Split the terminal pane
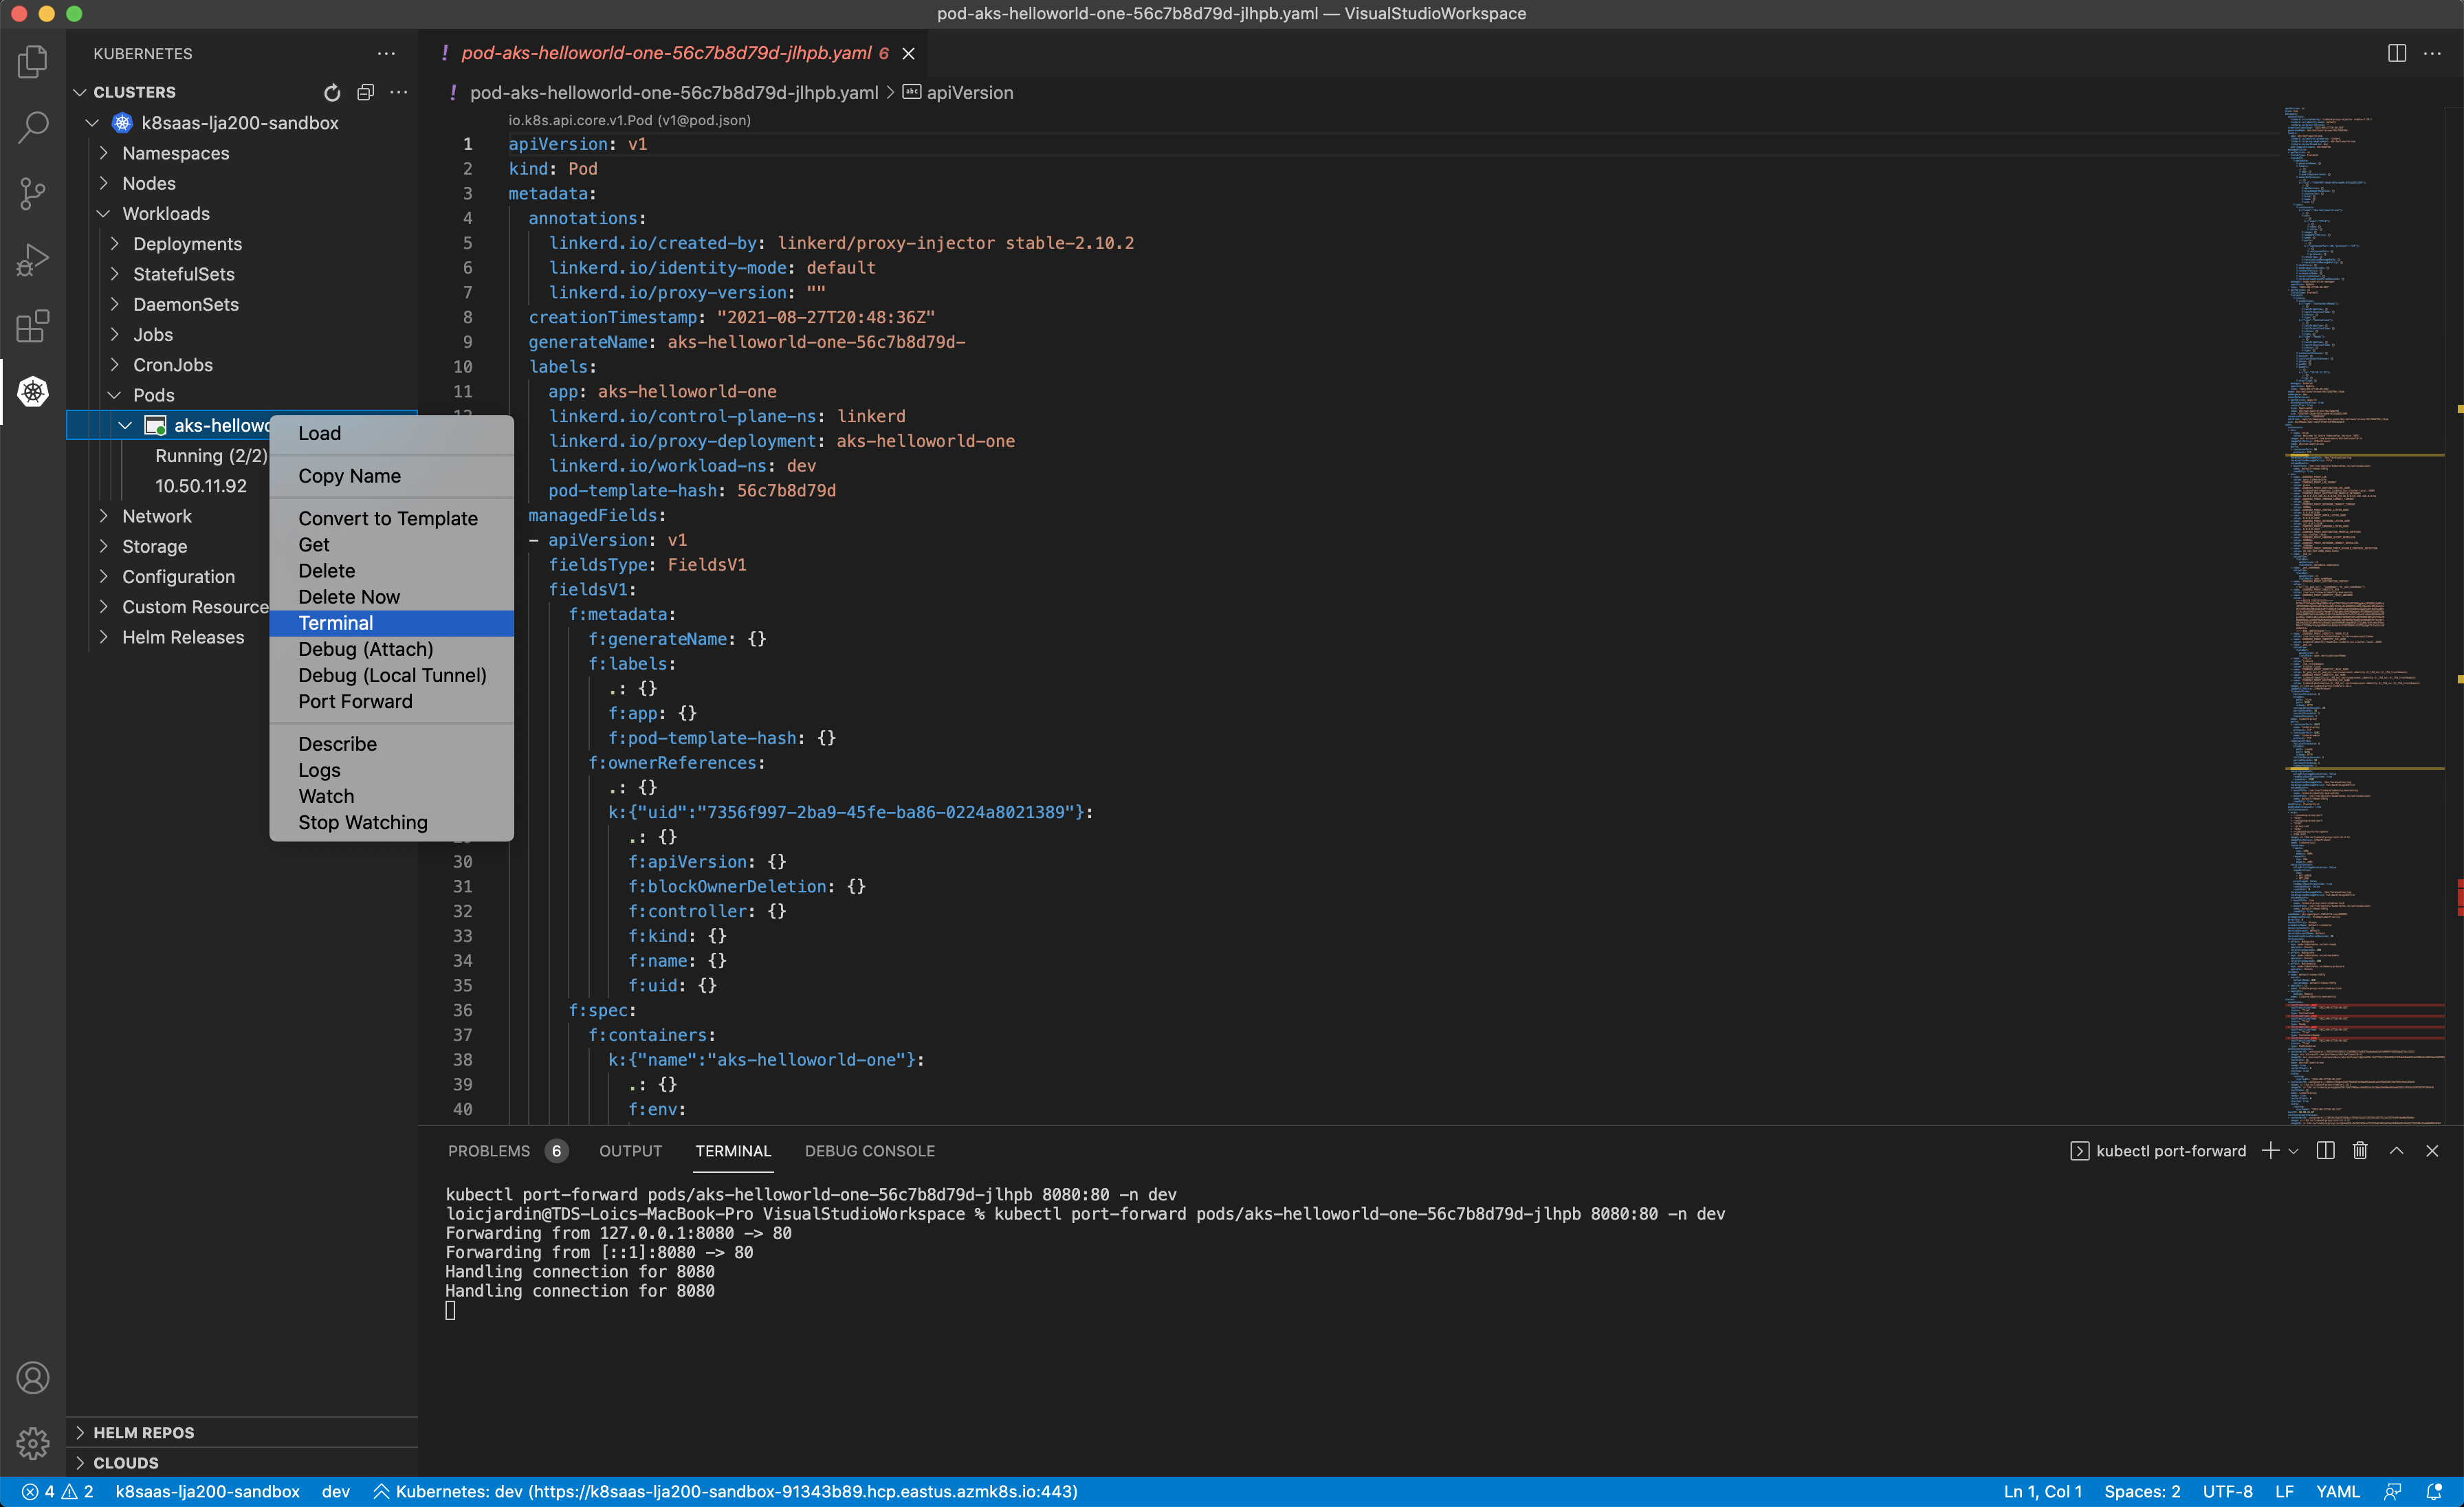 pos(2325,1151)
